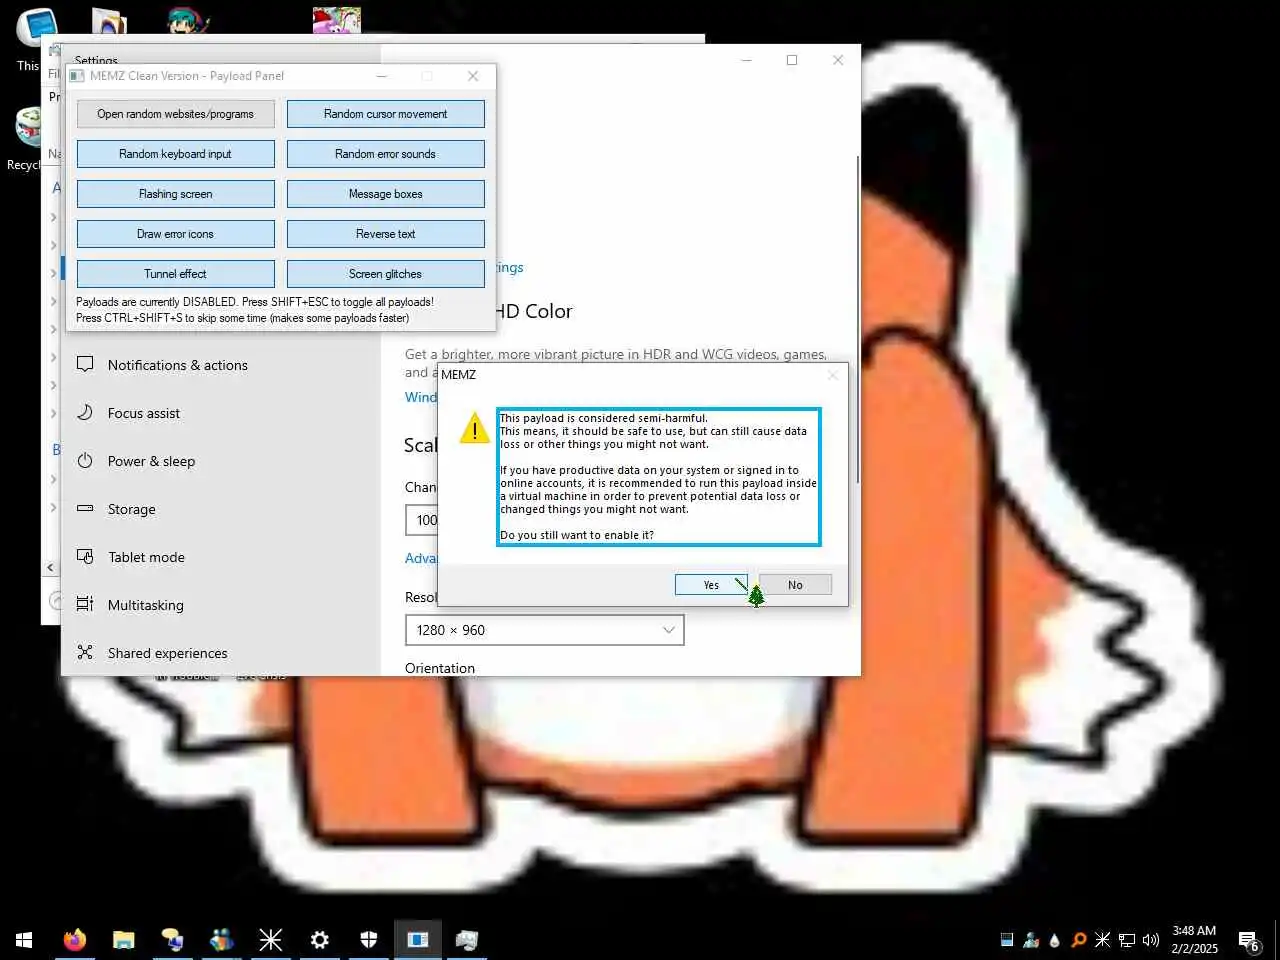Click the Do you still want to enable it? text
This screenshot has width=1280, height=960.
[x=577, y=535]
